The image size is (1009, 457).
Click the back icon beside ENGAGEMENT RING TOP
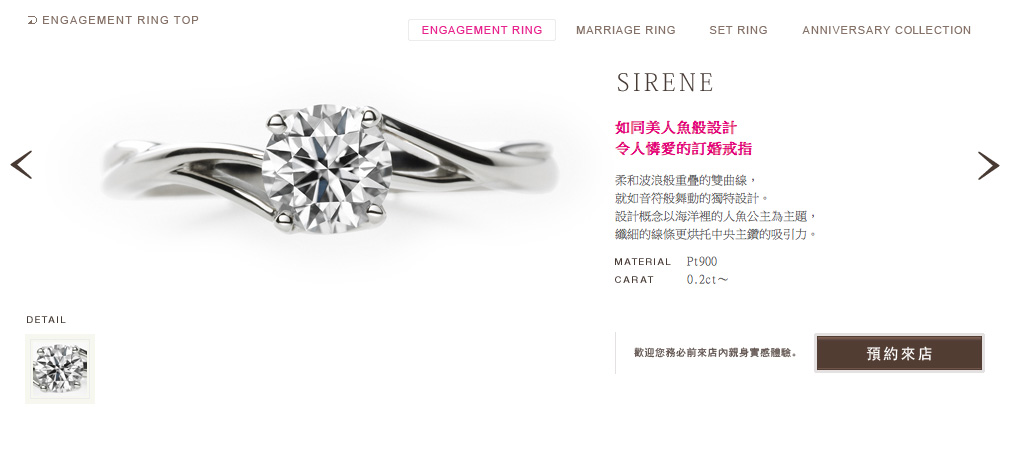coord(32,21)
